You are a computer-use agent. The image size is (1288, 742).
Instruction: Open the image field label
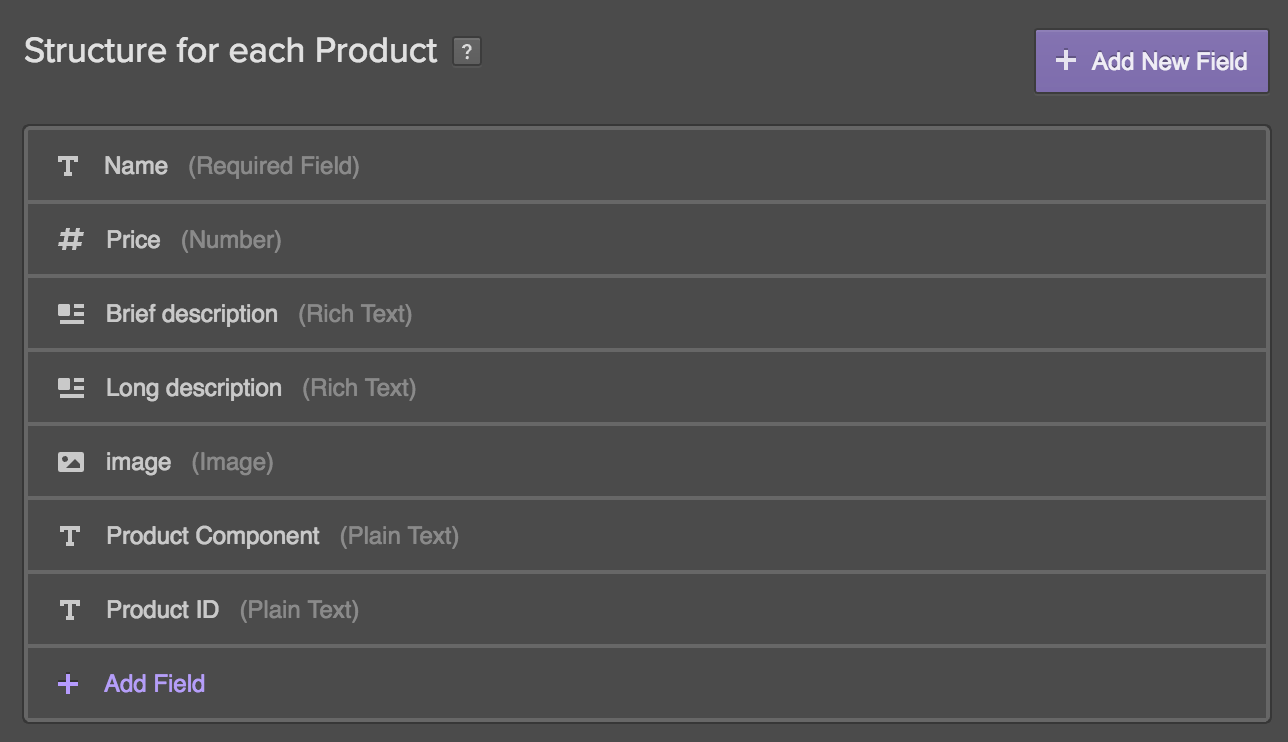point(139,463)
